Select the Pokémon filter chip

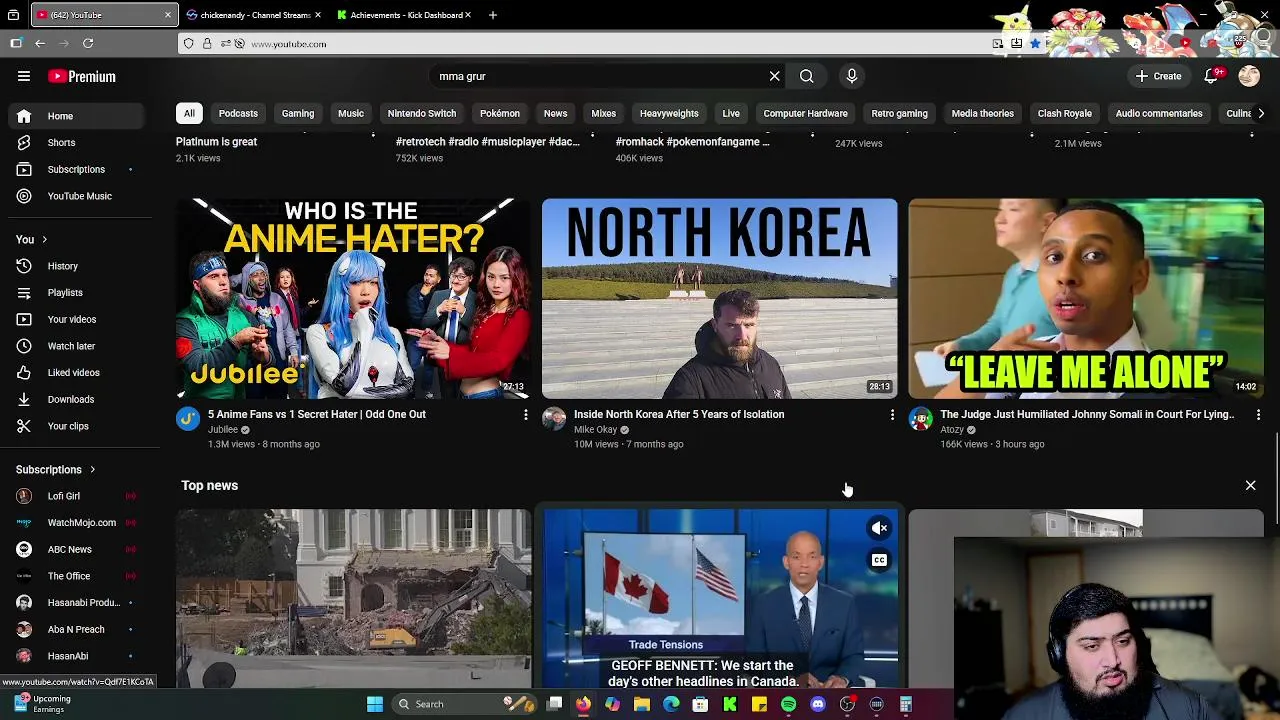(x=500, y=113)
